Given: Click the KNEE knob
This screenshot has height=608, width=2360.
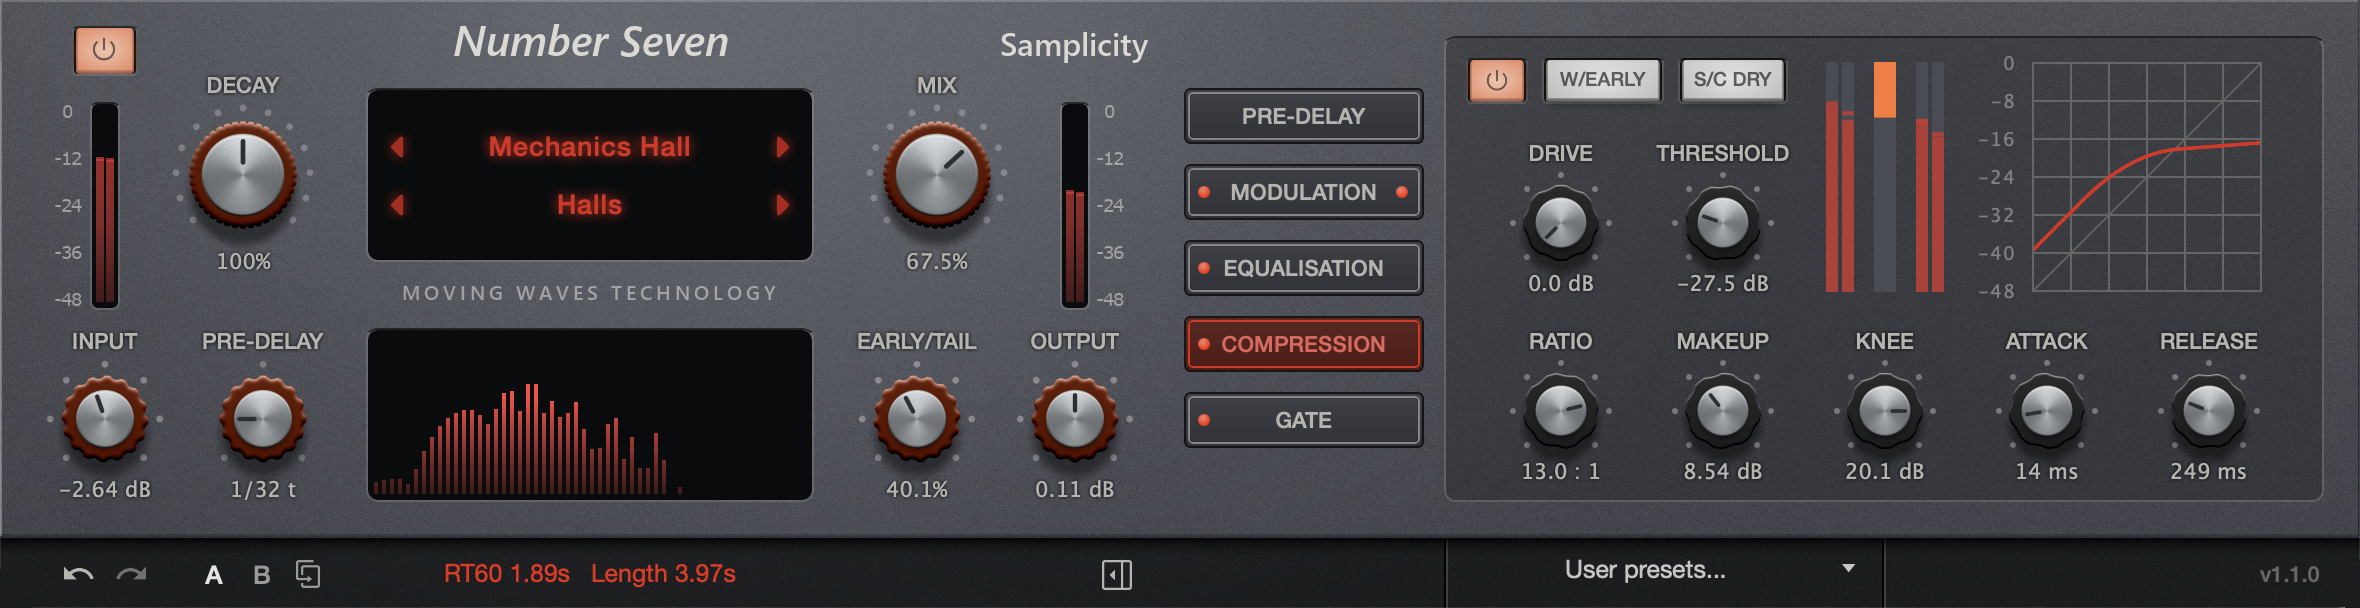Looking at the screenshot, I should click(1884, 411).
